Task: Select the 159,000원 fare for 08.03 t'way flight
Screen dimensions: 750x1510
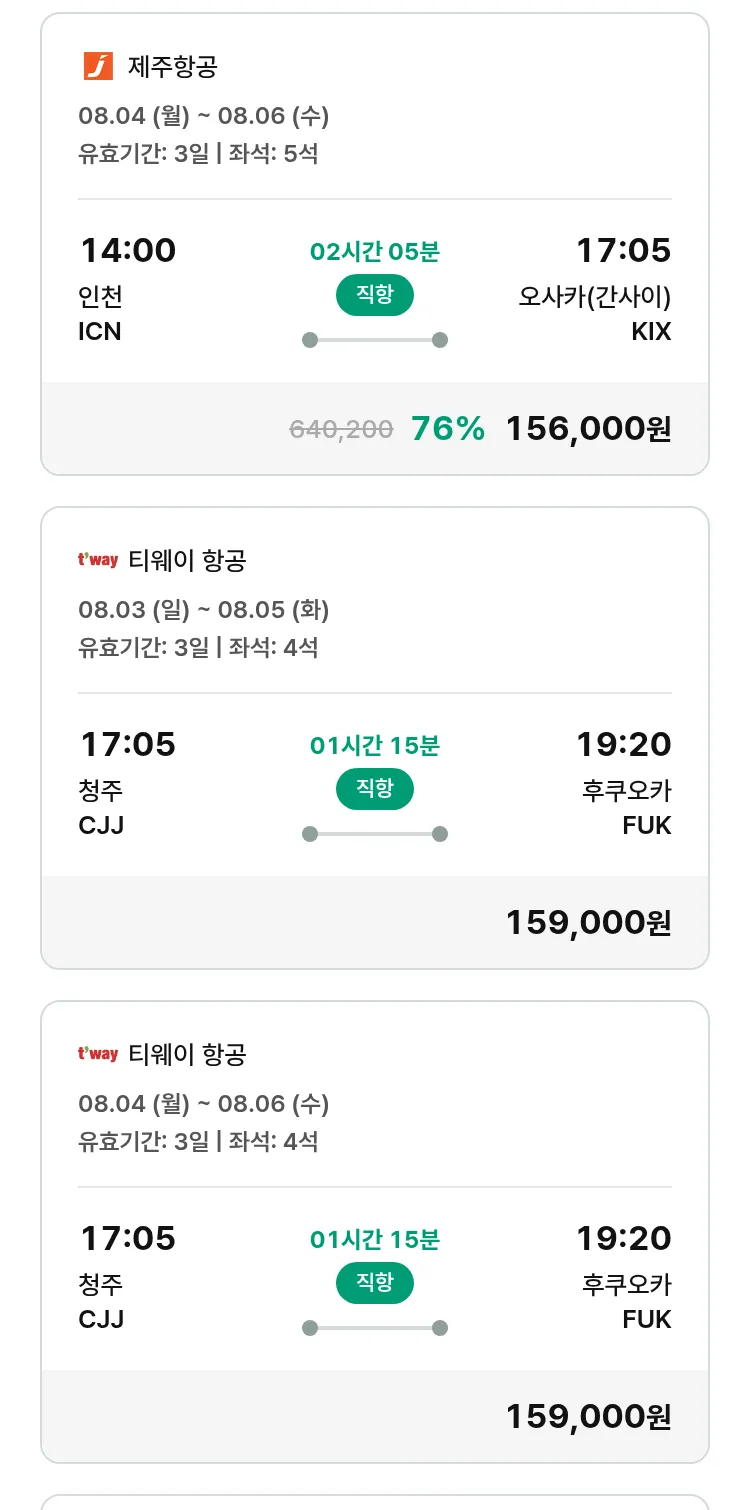Action: pyautogui.click(x=588, y=923)
